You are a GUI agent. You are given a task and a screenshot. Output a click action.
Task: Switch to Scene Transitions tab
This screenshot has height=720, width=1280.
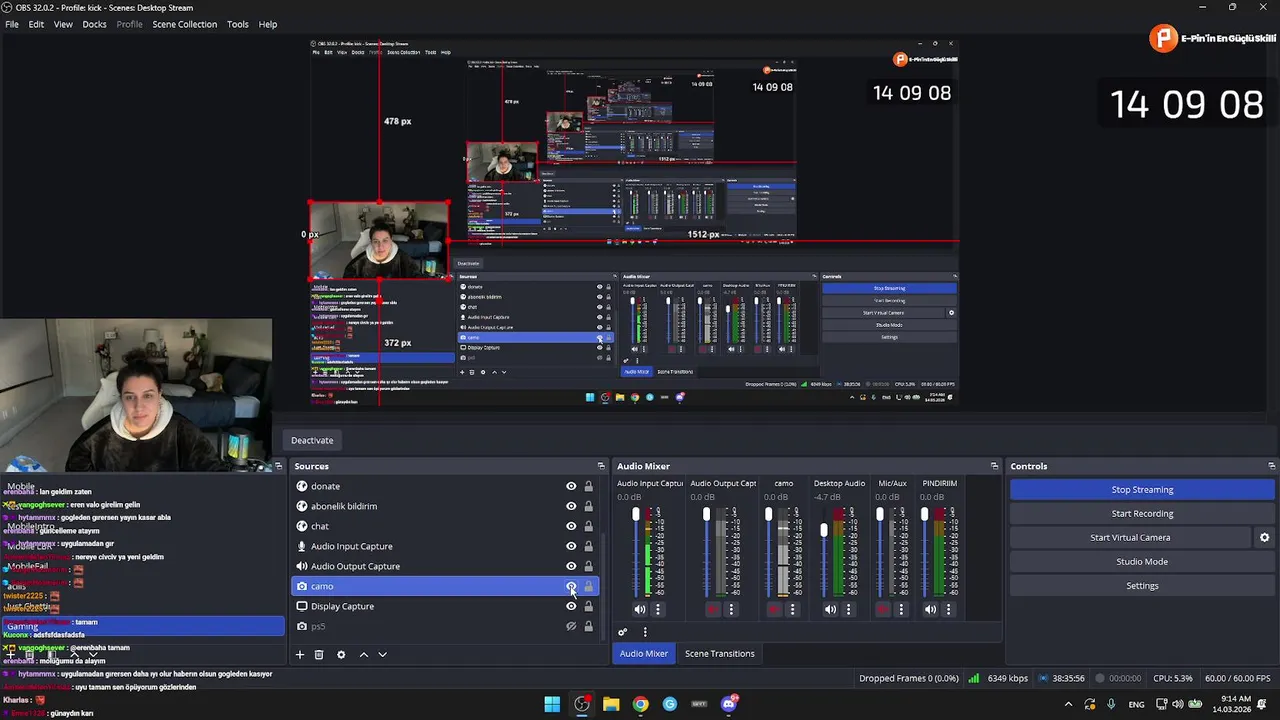pos(719,654)
